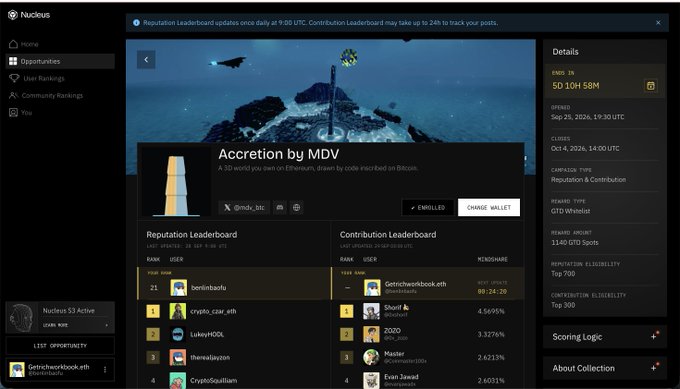Click the 4.5695% mindshare value
This screenshot has width=680, height=389.
[x=491, y=311]
